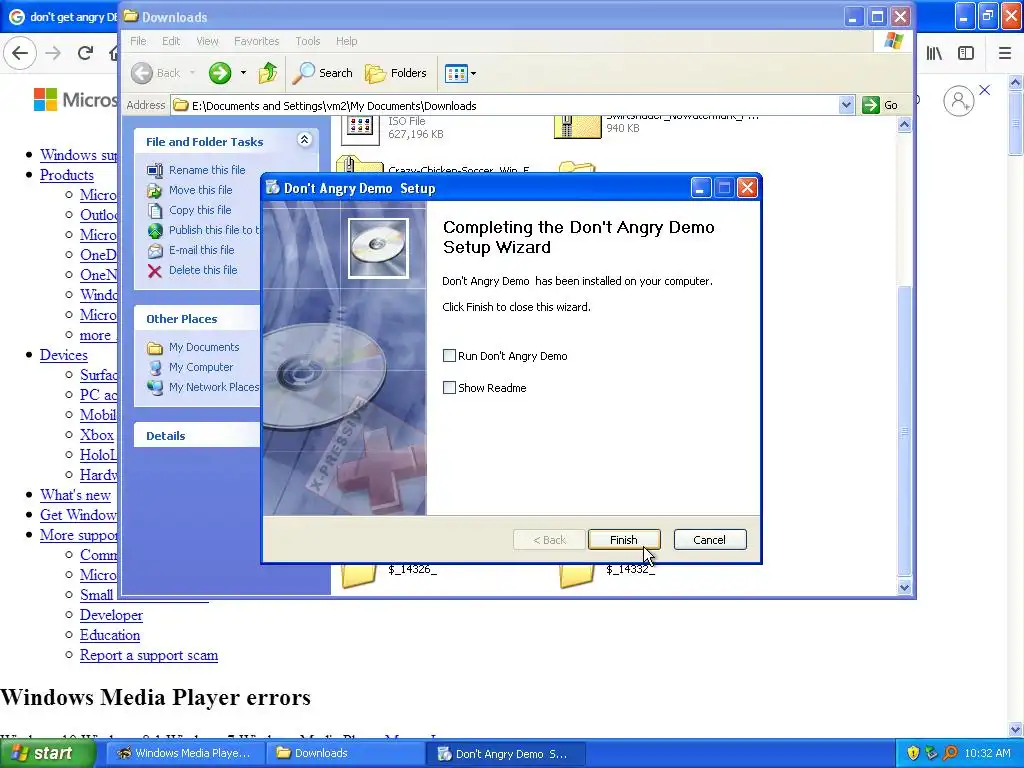
Task: Check the Show Readme checkbox
Action: click(449, 388)
